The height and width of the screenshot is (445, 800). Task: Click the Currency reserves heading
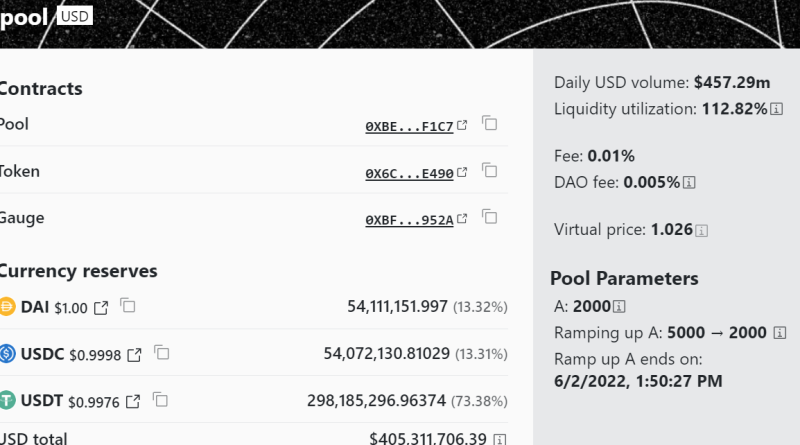click(x=79, y=271)
